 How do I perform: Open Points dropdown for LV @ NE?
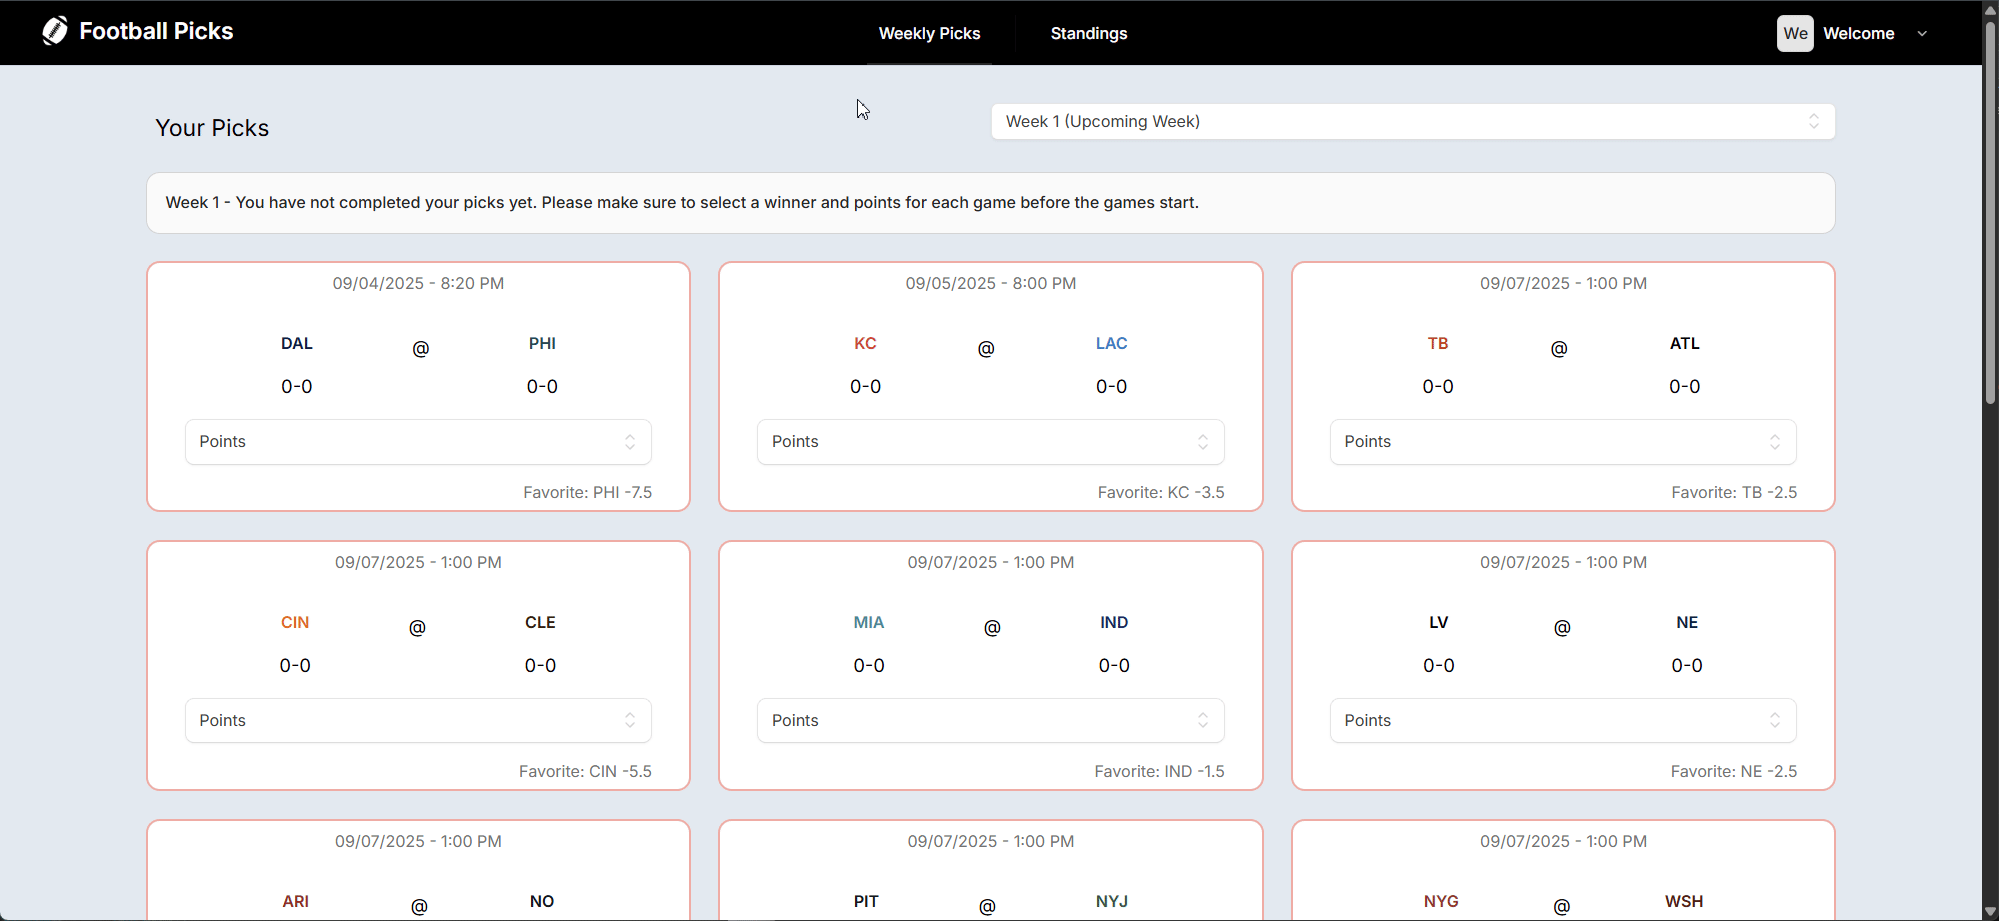click(1562, 721)
